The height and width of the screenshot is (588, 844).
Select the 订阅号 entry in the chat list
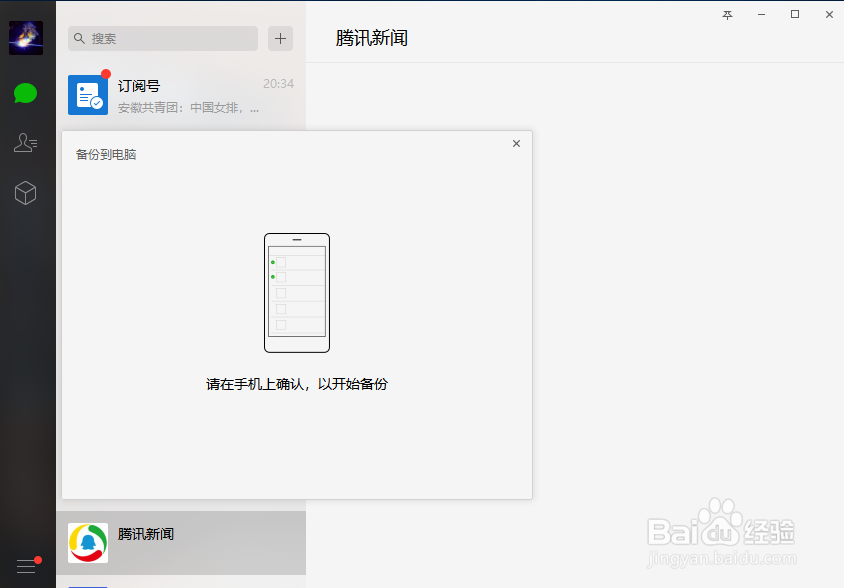click(x=185, y=94)
